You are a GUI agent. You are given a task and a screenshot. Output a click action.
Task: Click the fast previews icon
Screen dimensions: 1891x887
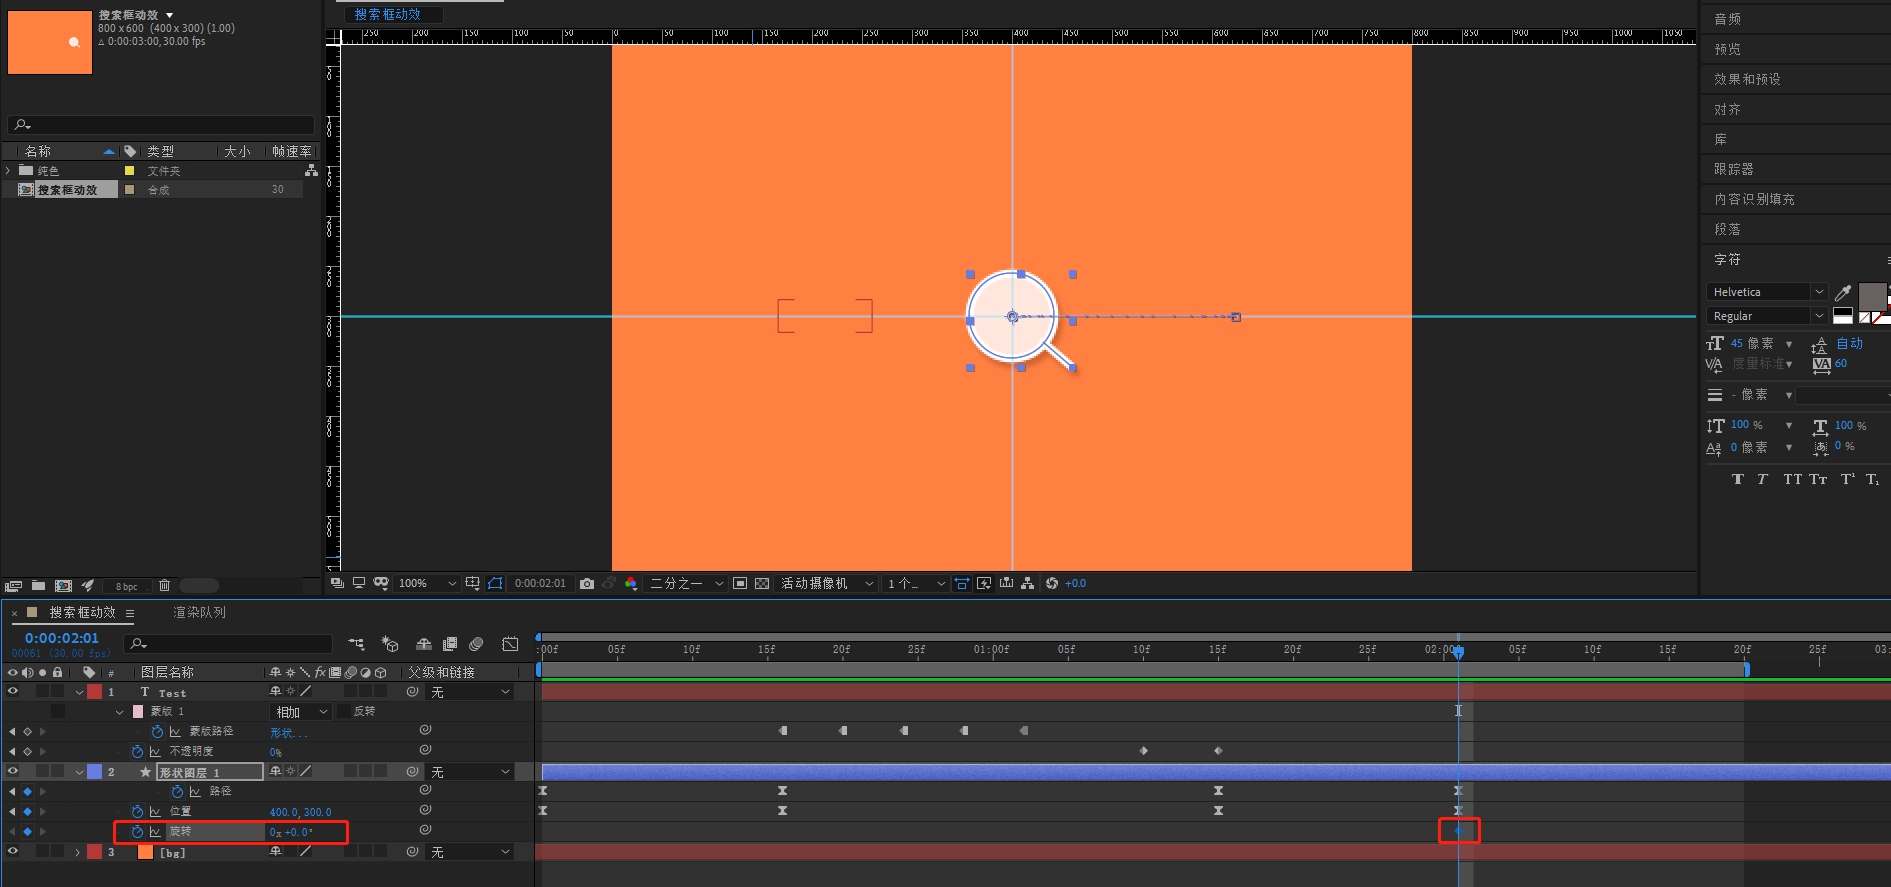[984, 583]
